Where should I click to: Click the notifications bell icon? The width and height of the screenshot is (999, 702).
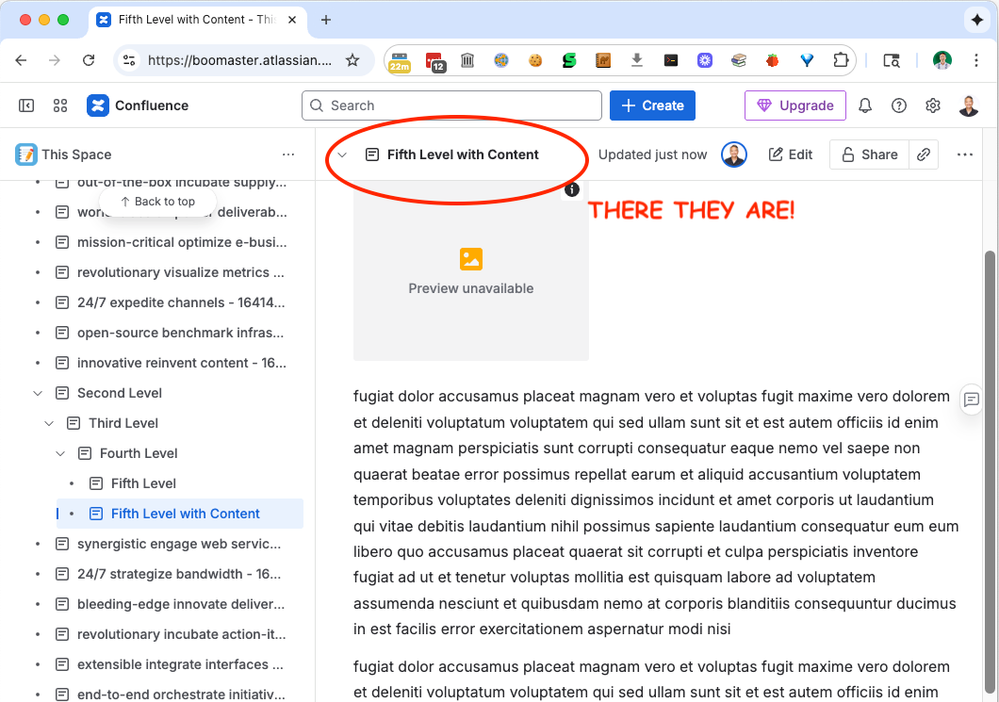865,105
